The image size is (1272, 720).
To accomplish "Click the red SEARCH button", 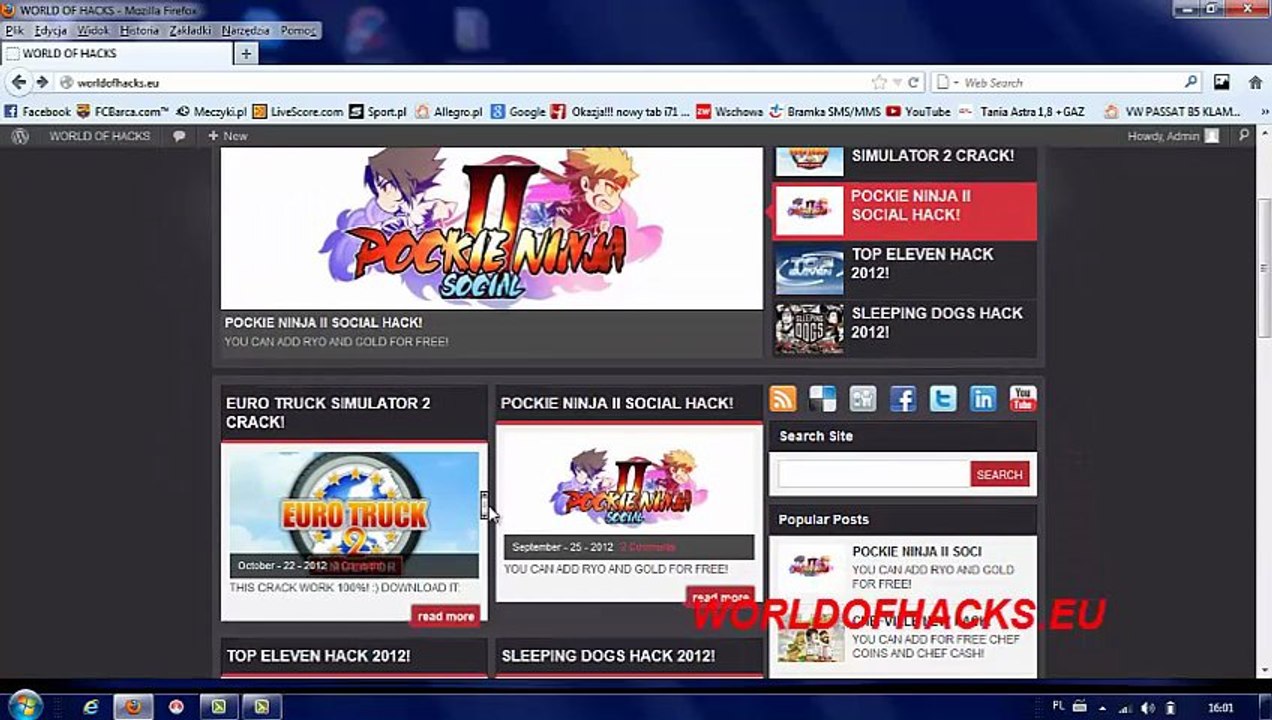I will tap(999, 475).
